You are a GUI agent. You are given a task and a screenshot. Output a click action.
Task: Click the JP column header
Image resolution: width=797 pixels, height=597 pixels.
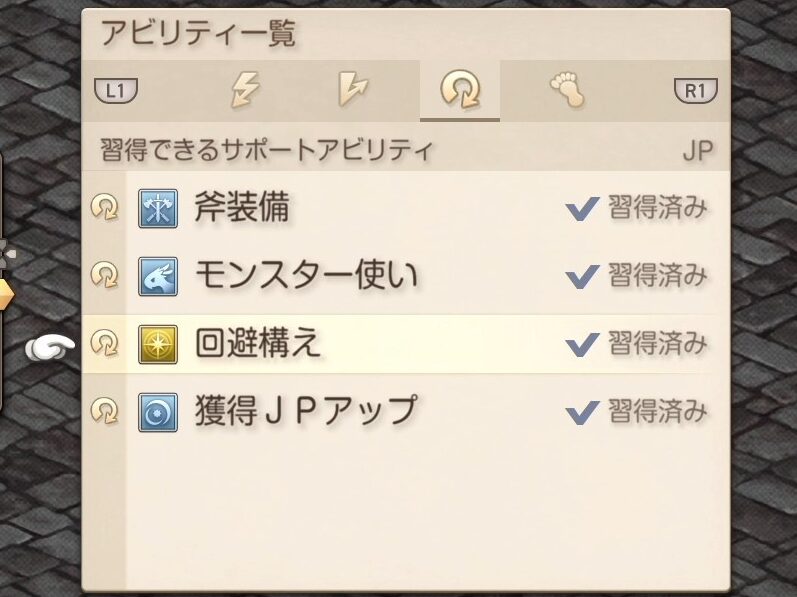(x=699, y=151)
